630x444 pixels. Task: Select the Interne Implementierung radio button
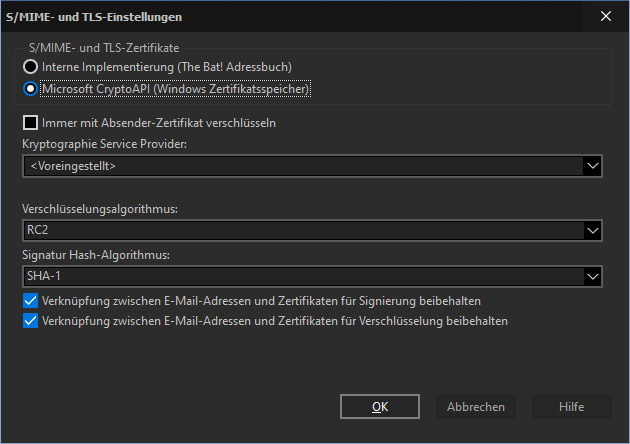[x=31, y=67]
